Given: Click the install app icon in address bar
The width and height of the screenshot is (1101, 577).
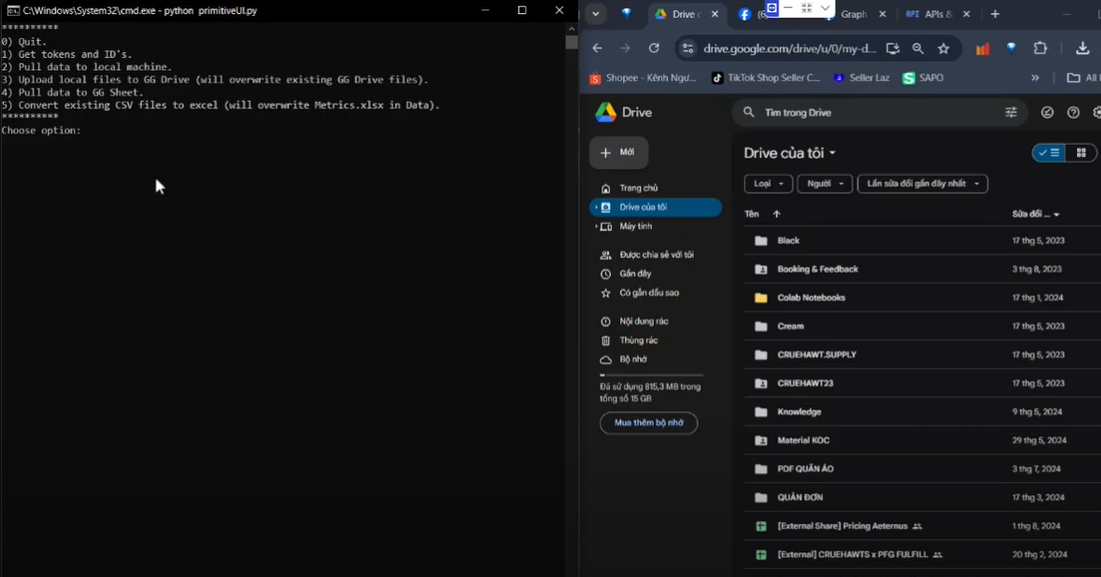Looking at the screenshot, I should coord(892,48).
